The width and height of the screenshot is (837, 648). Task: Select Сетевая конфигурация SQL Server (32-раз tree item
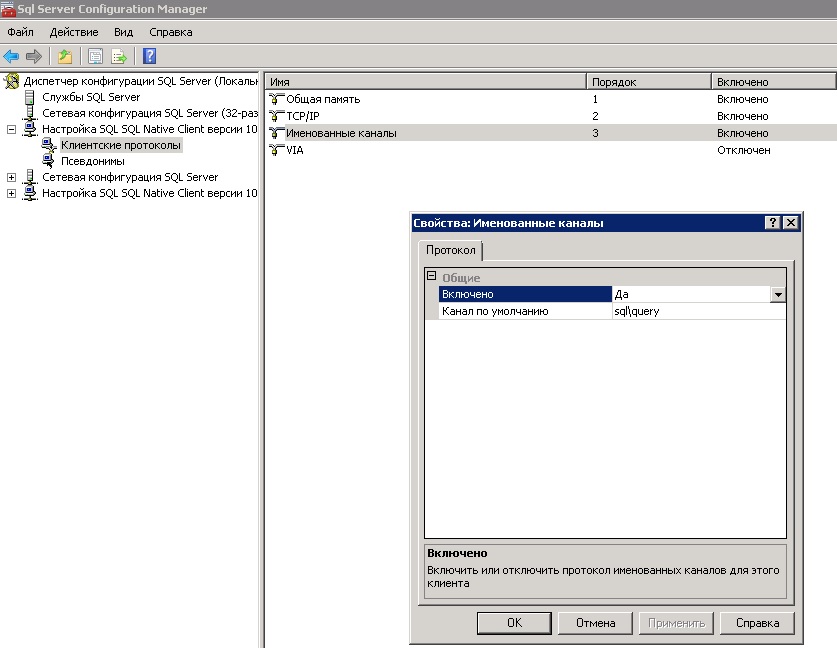pos(150,113)
